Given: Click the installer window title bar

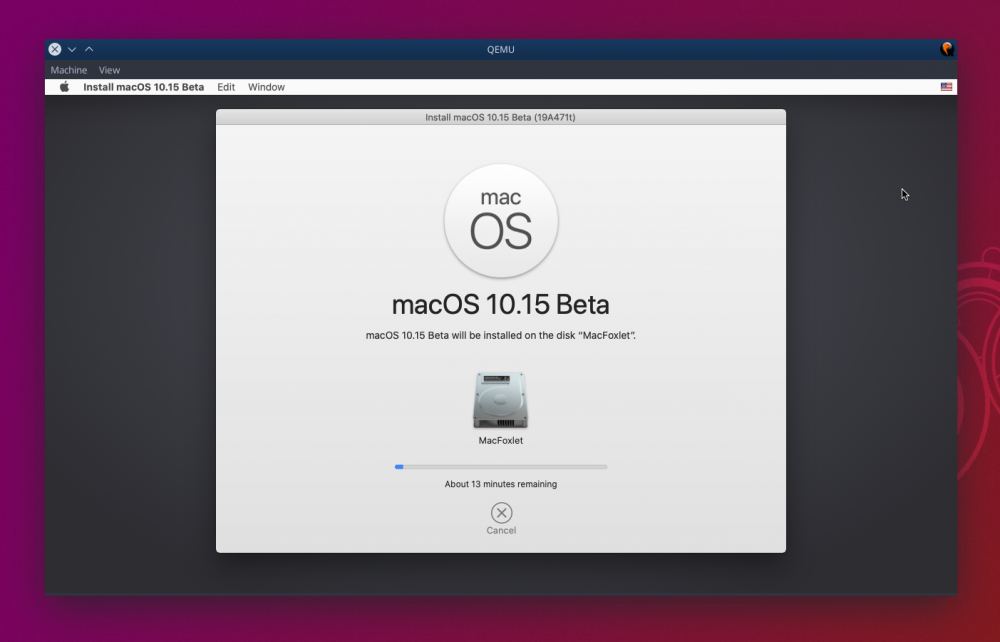Looking at the screenshot, I should [x=501, y=117].
